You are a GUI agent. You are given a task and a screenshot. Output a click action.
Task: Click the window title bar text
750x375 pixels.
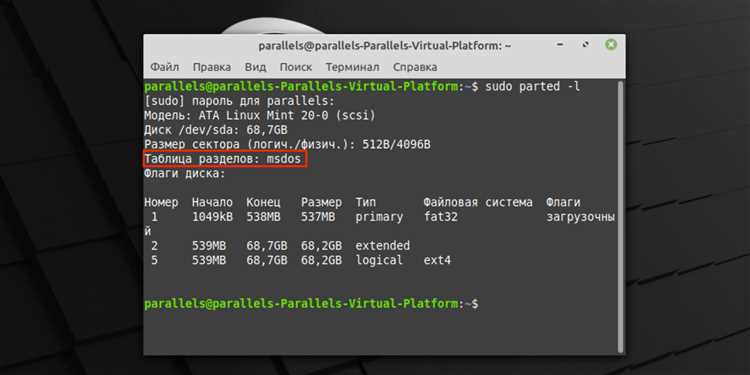(385, 46)
